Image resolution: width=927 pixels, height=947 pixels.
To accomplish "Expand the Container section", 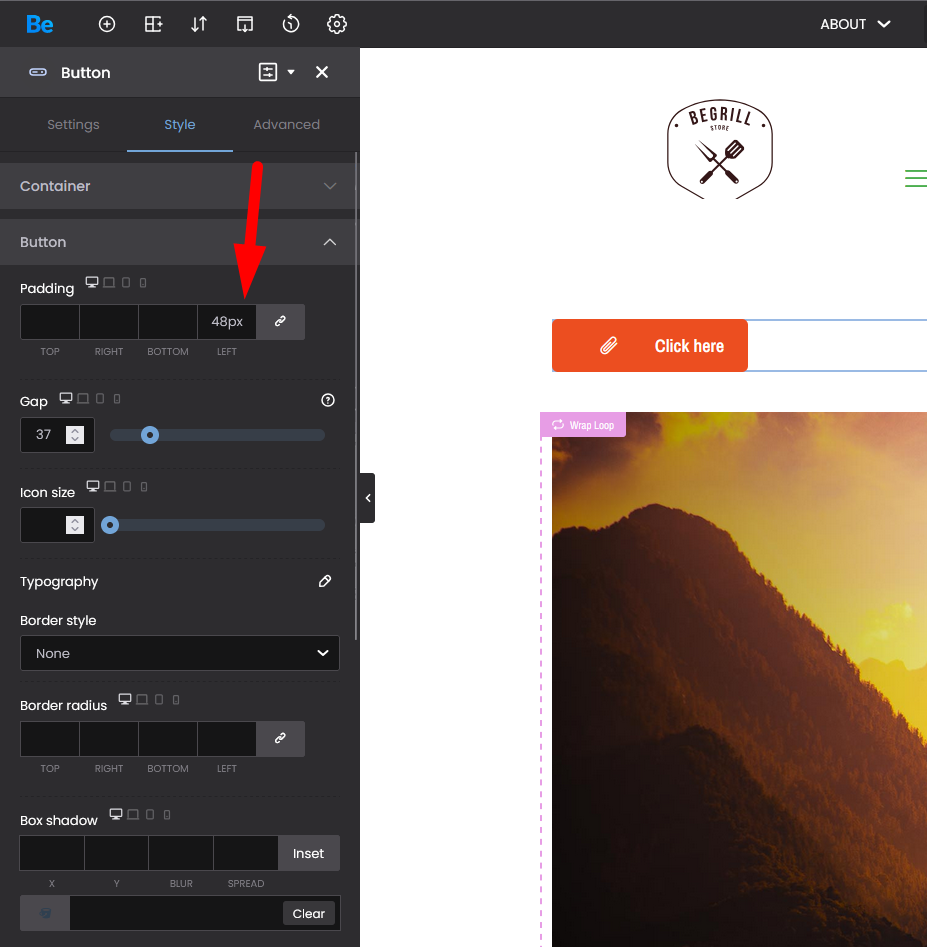I will [x=180, y=186].
